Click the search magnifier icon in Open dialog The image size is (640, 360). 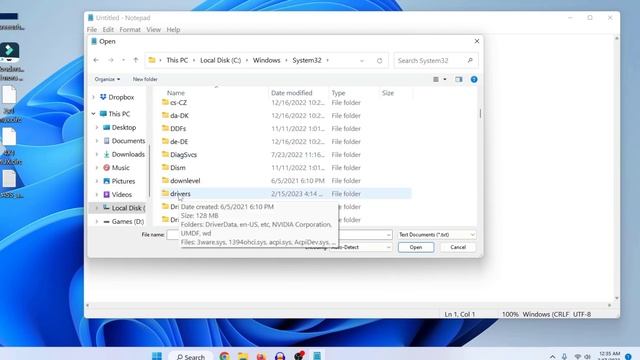[470, 60]
